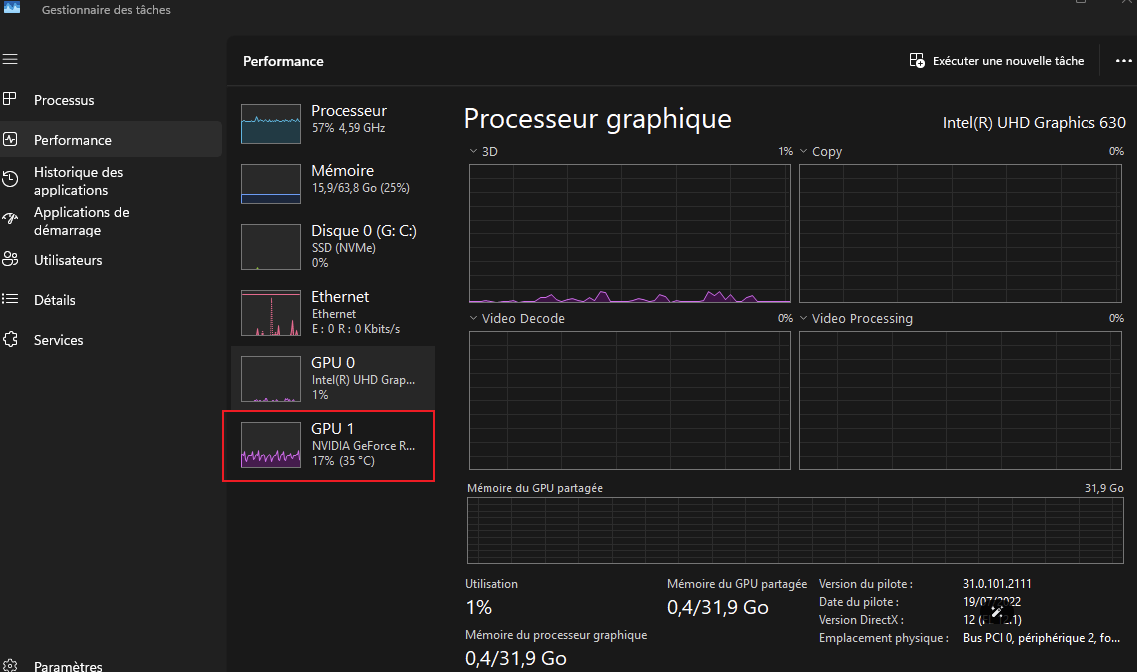
Task: Click the Utilisateurs people icon
Action: point(10,259)
